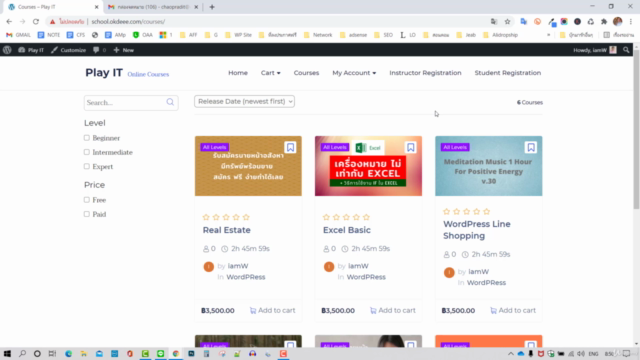Viewport: 640px width, 360px height.
Task: Open the Chrome profile avatar
Action: (618, 21)
